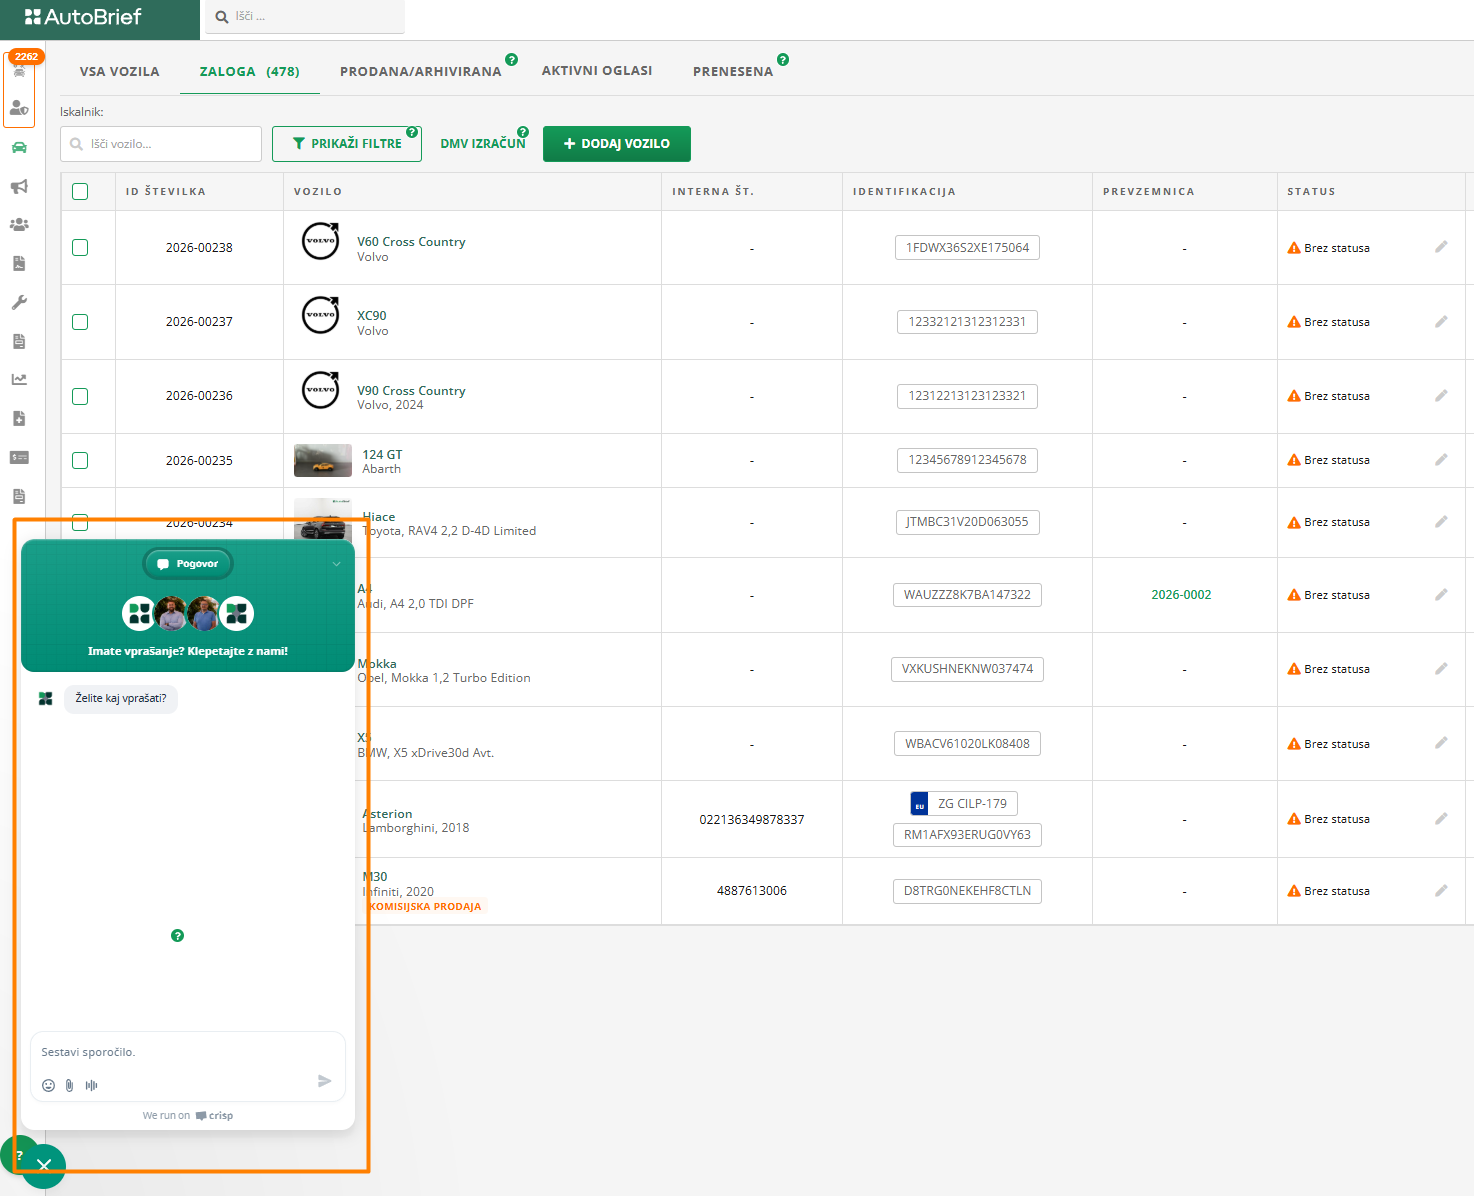Click the crisp link in chat footer
This screenshot has height=1196, width=1474.
(215, 1115)
